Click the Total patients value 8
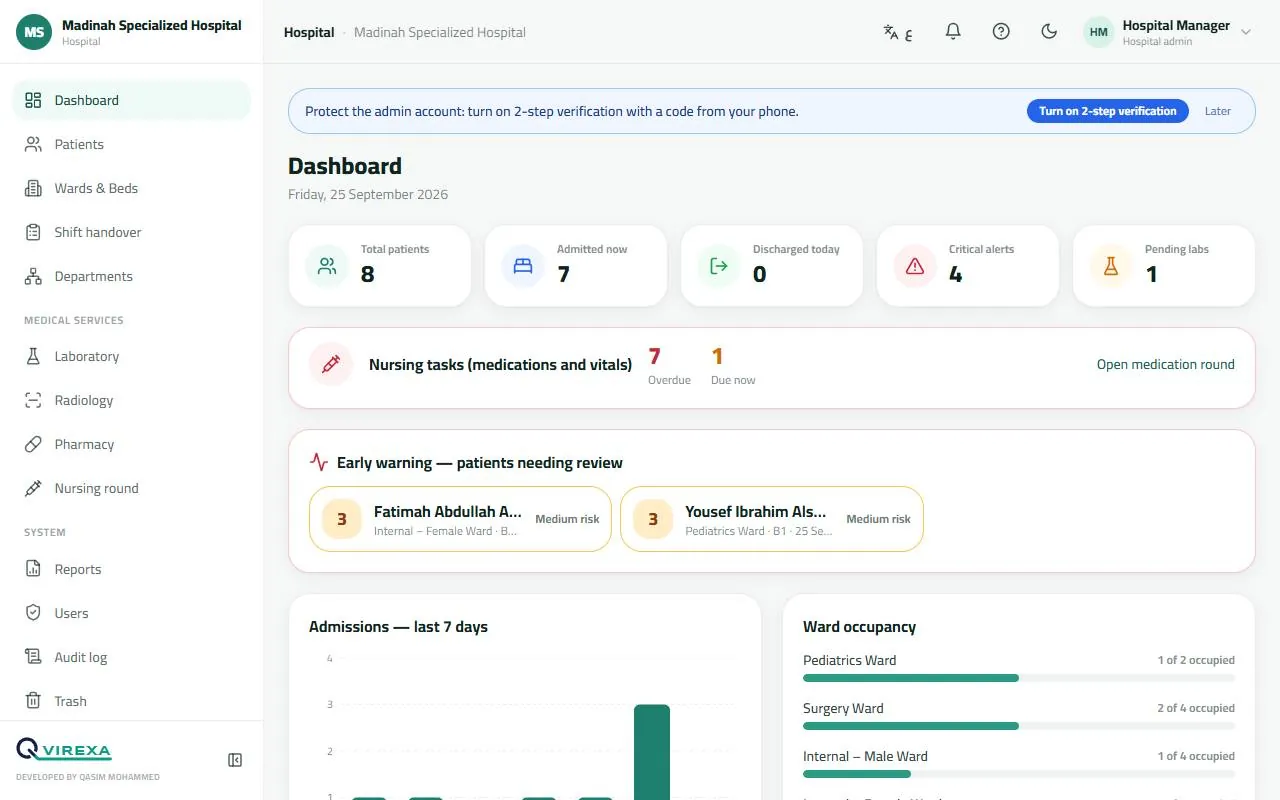The image size is (1280, 800). click(x=367, y=274)
